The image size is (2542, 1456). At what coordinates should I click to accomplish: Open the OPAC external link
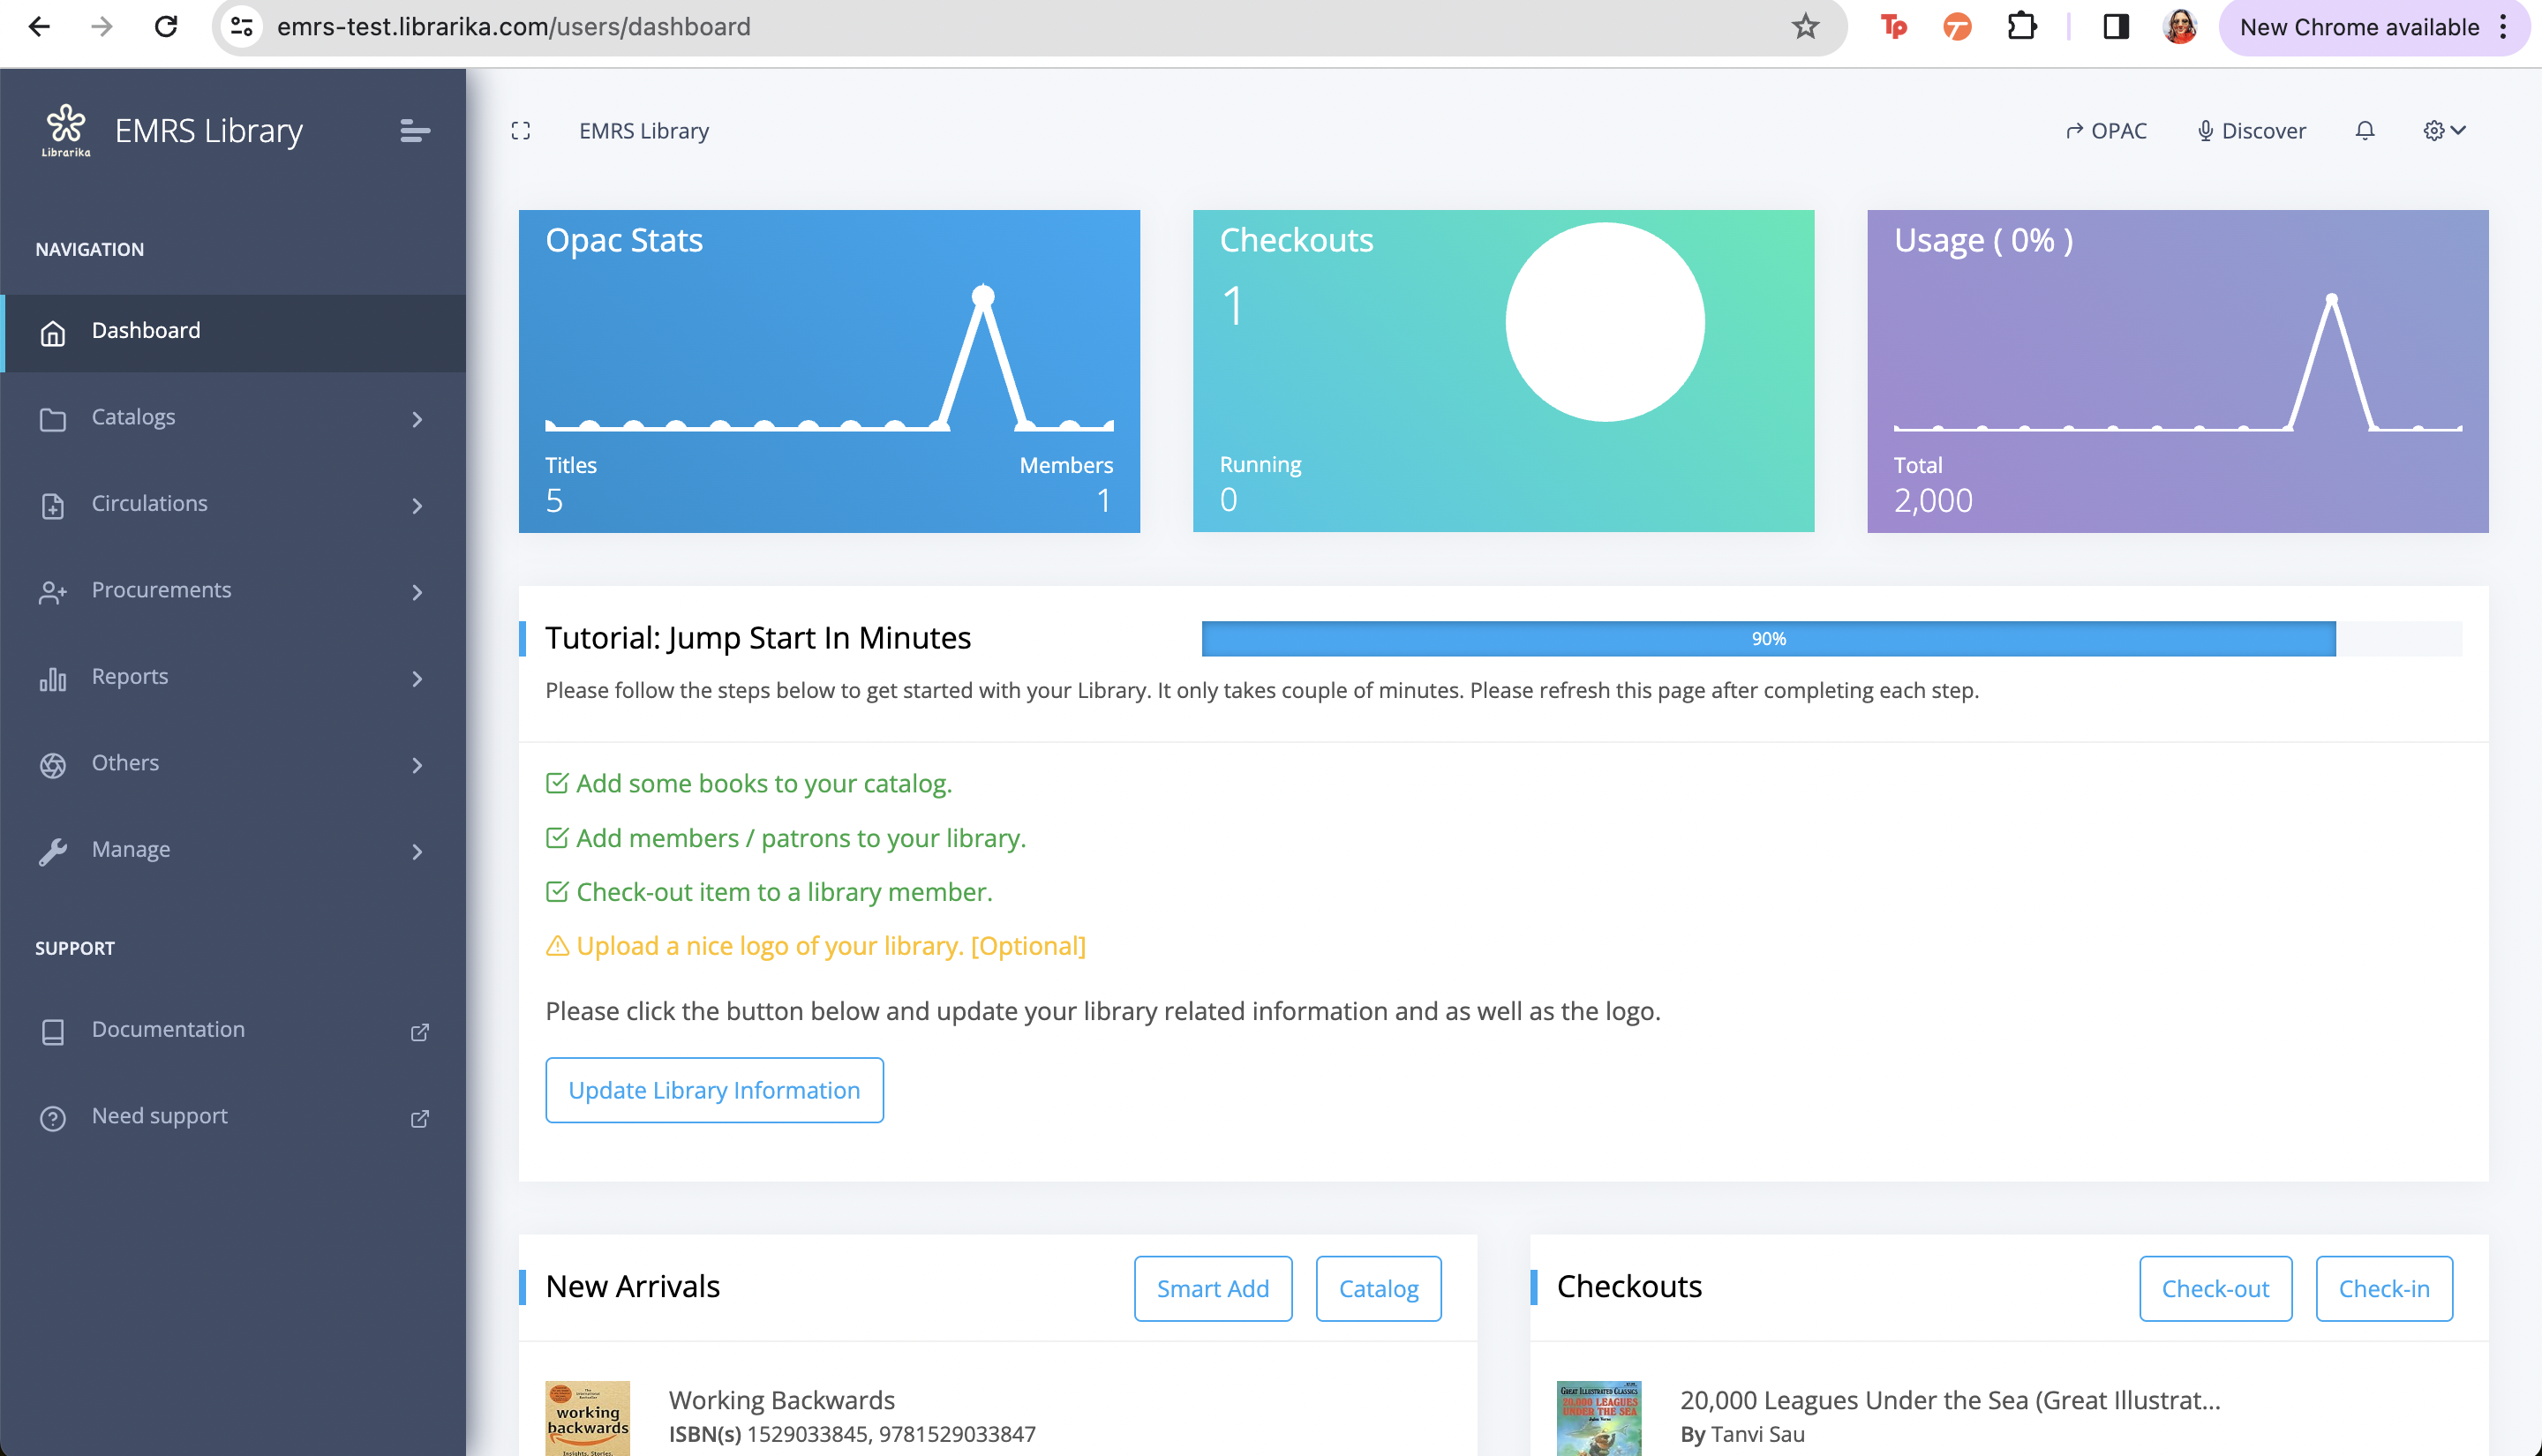pos(2106,131)
